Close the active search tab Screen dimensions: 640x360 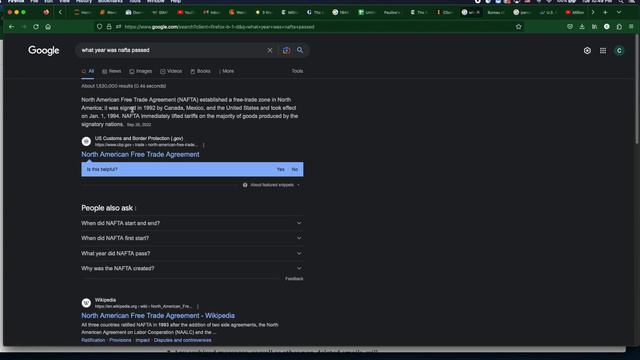point(478,12)
